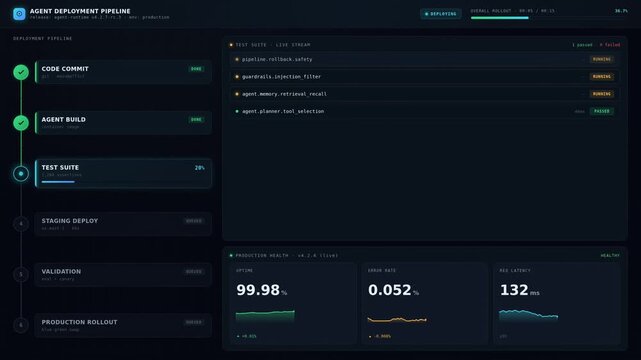Click the 99.98 uptime value
This screenshot has height=360, width=641.
(258, 290)
